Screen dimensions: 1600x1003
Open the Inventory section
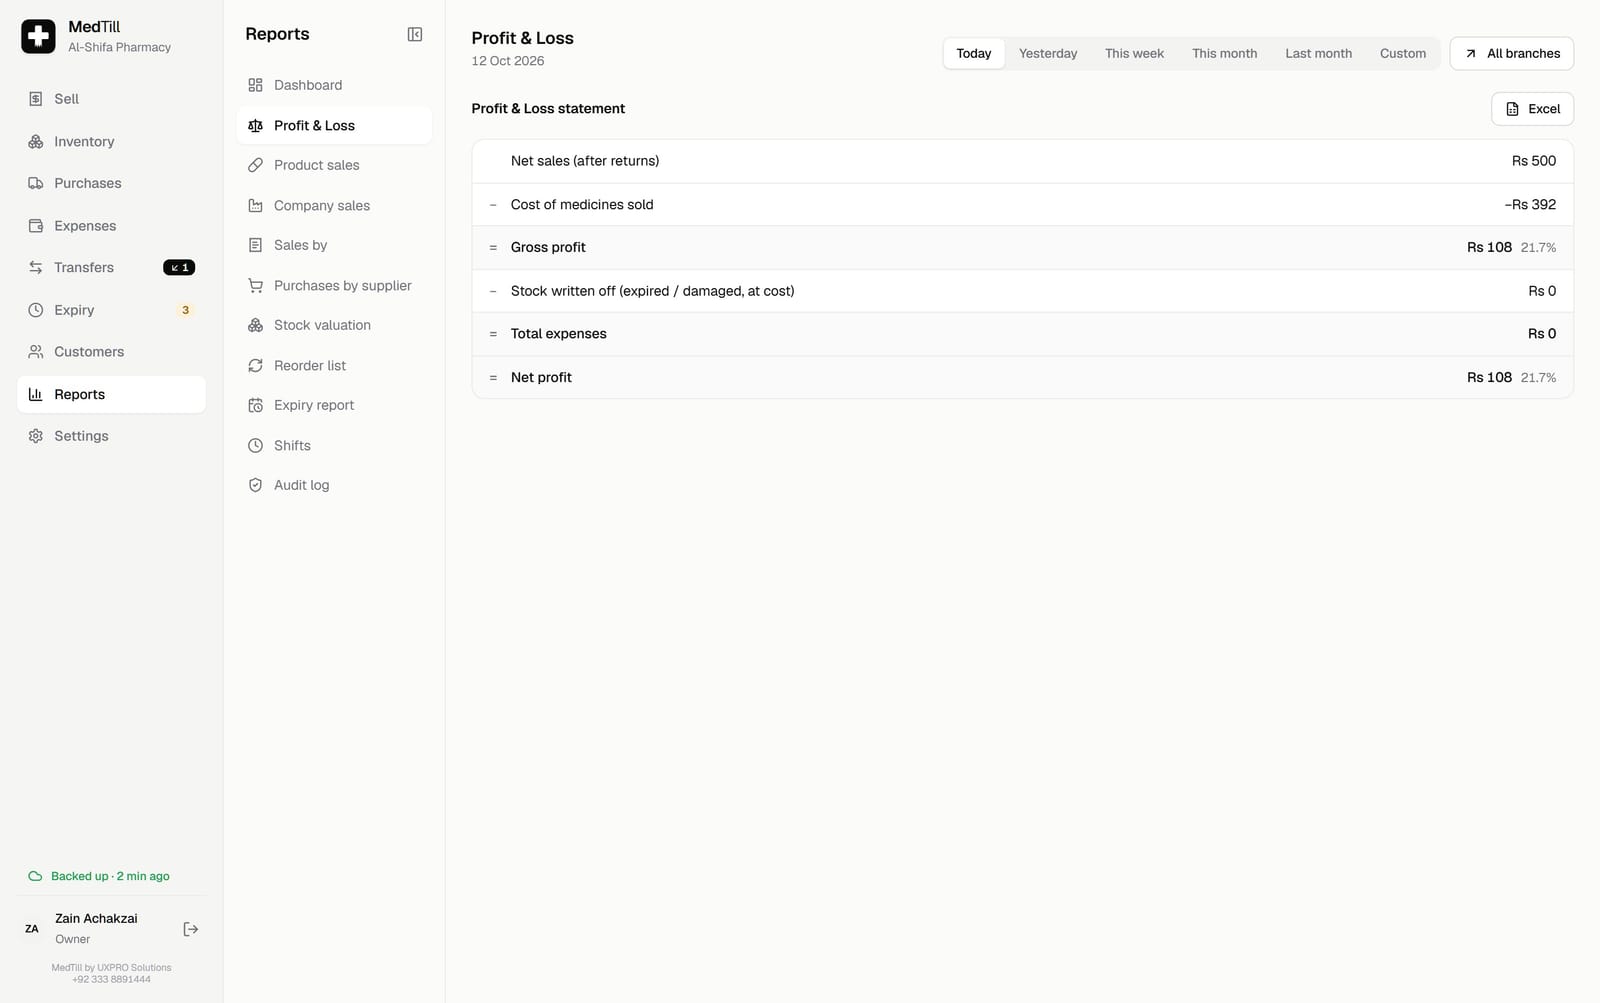click(111, 141)
